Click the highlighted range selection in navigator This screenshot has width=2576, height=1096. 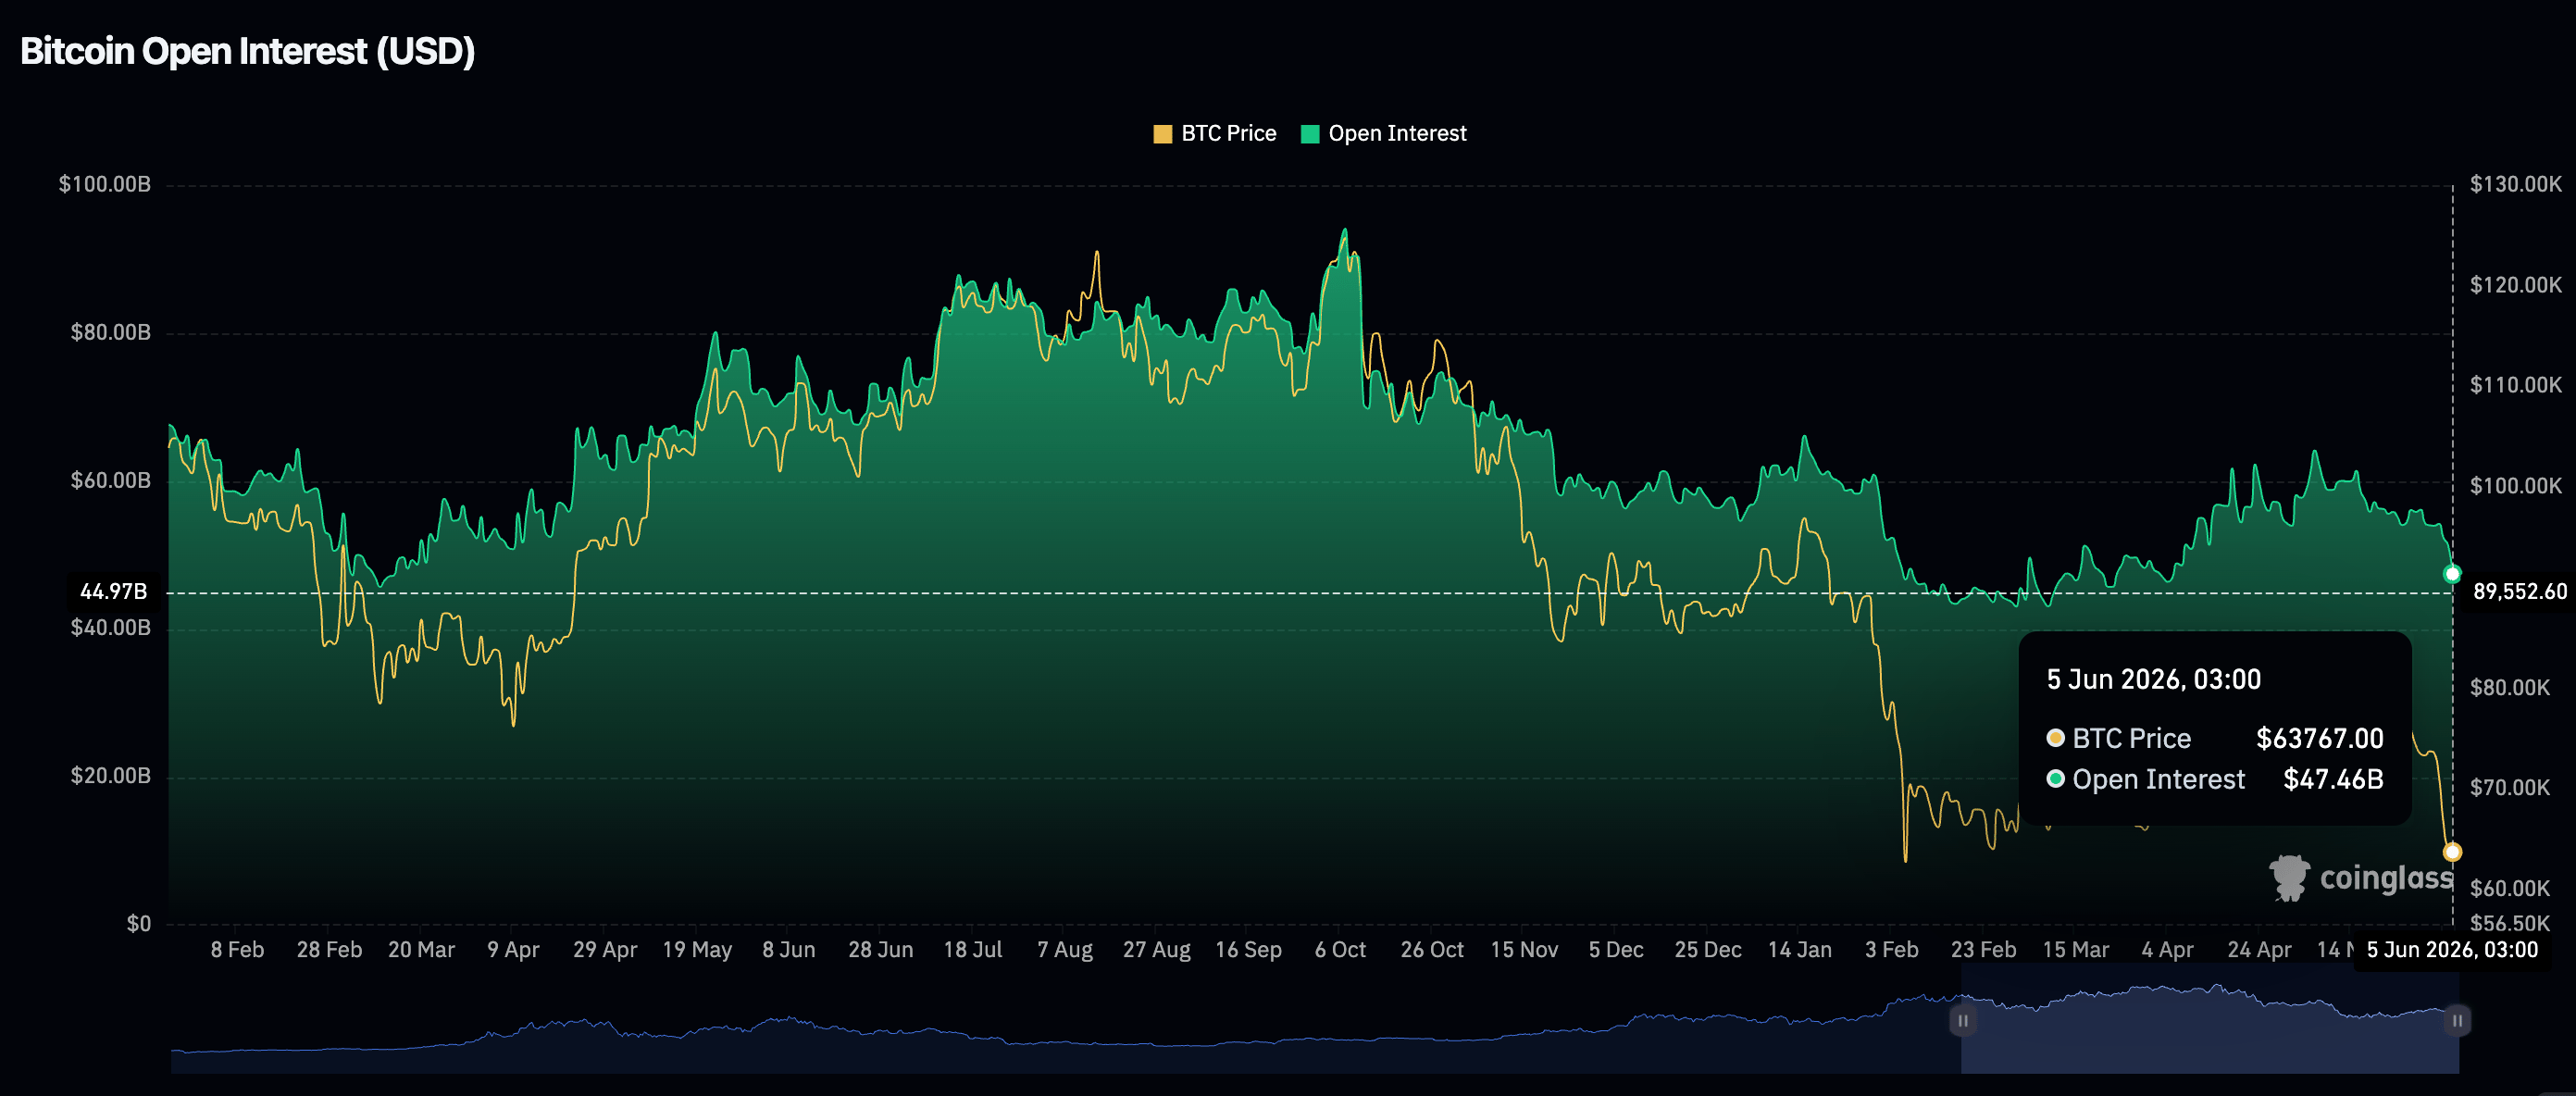[x=2210, y=1020]
